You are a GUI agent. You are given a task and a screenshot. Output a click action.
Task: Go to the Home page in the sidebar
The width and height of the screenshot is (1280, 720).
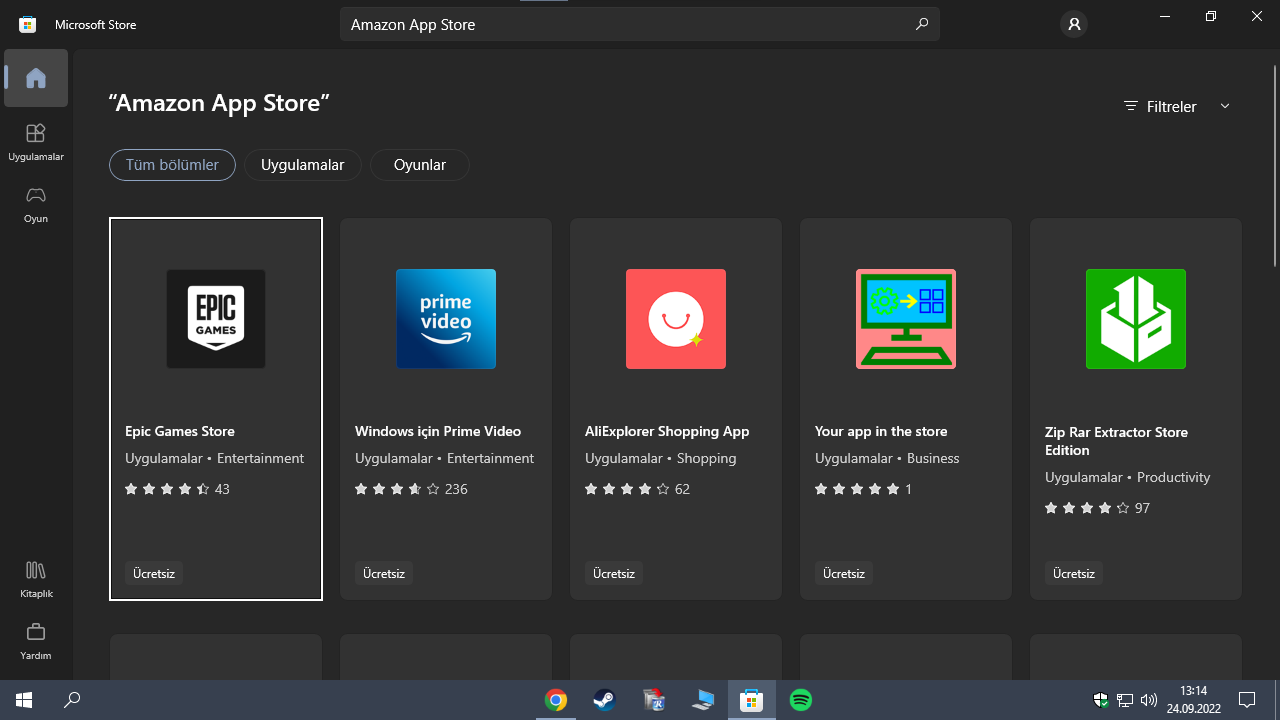36,78
